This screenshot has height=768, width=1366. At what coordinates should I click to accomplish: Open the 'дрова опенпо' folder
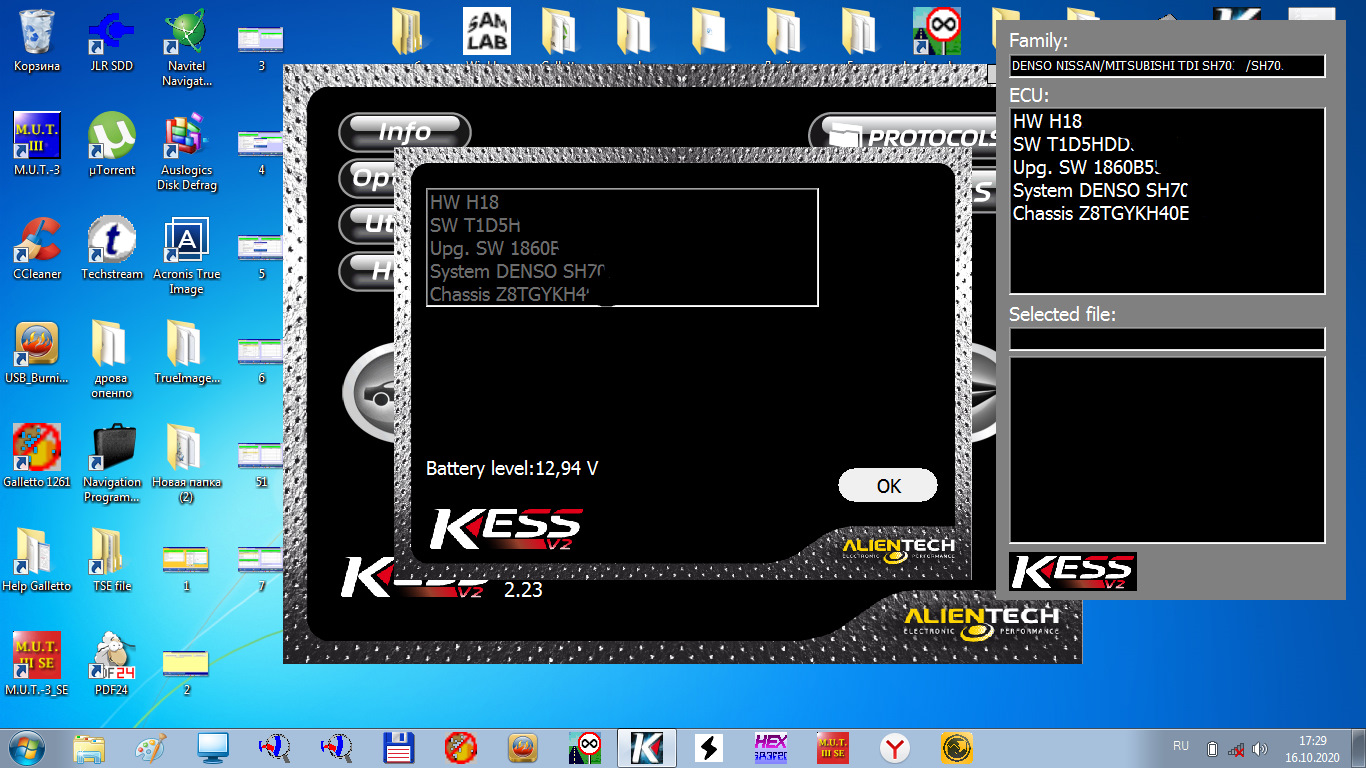(x=112, y=360)
